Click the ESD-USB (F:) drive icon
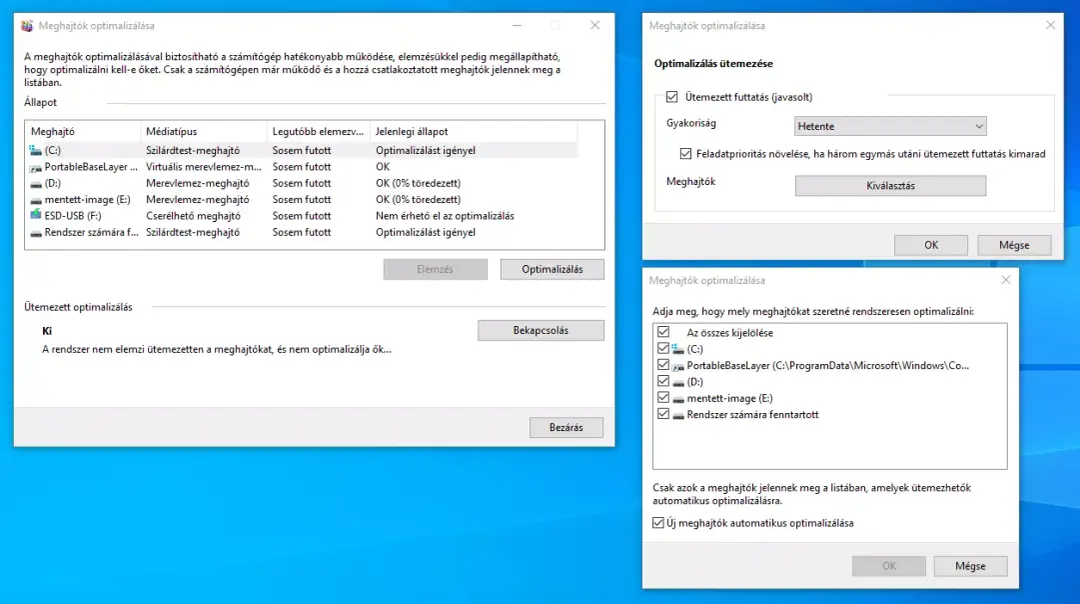Viewport: 1080px width, 604px height. click(x=36, y=216)
